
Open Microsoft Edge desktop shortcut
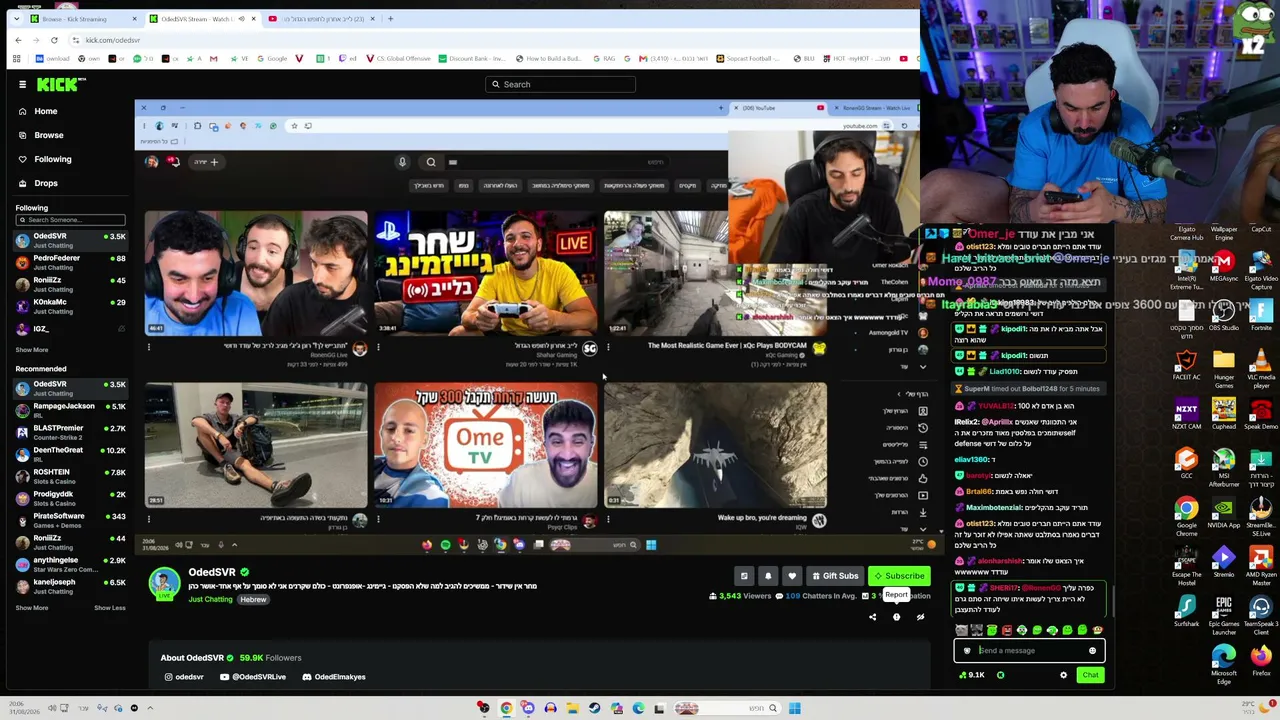(1224, 665)
